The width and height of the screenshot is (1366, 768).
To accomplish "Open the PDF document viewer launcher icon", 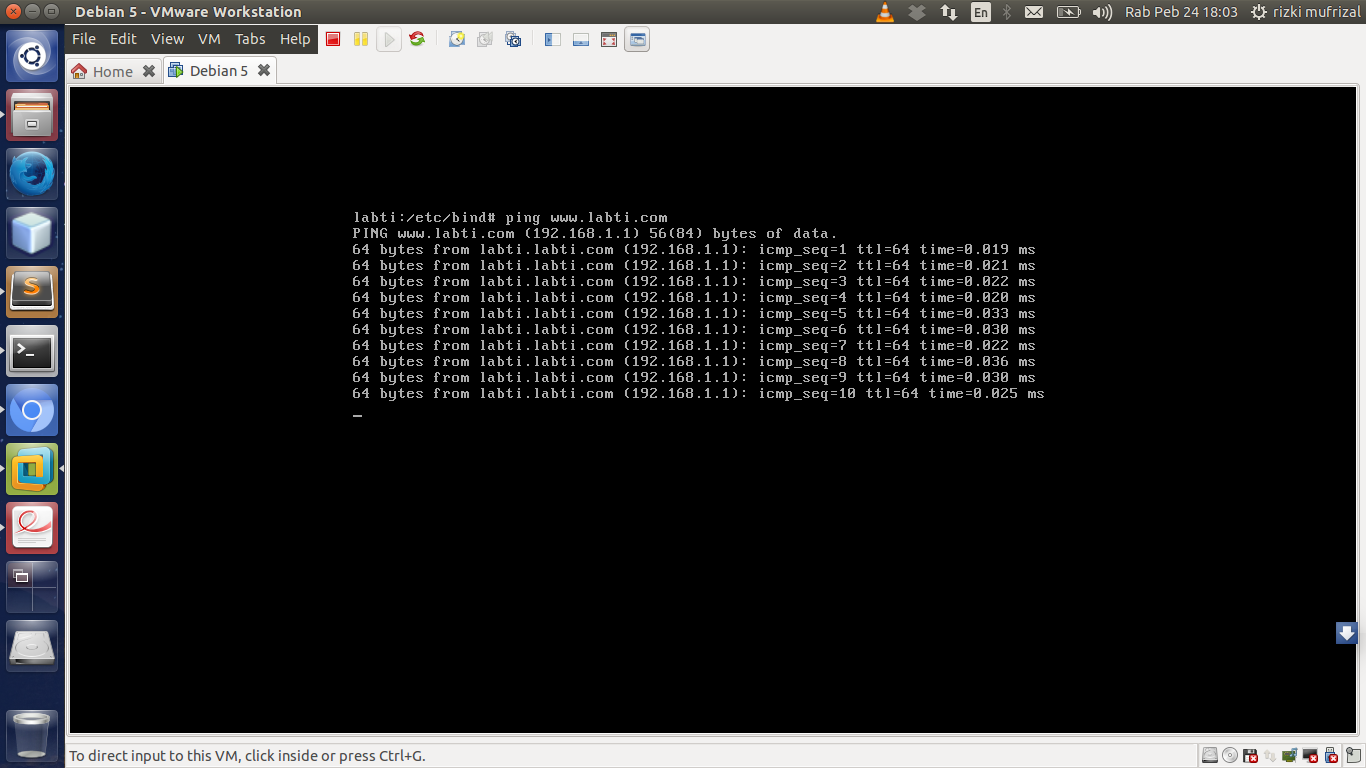I will pos(32,528).
